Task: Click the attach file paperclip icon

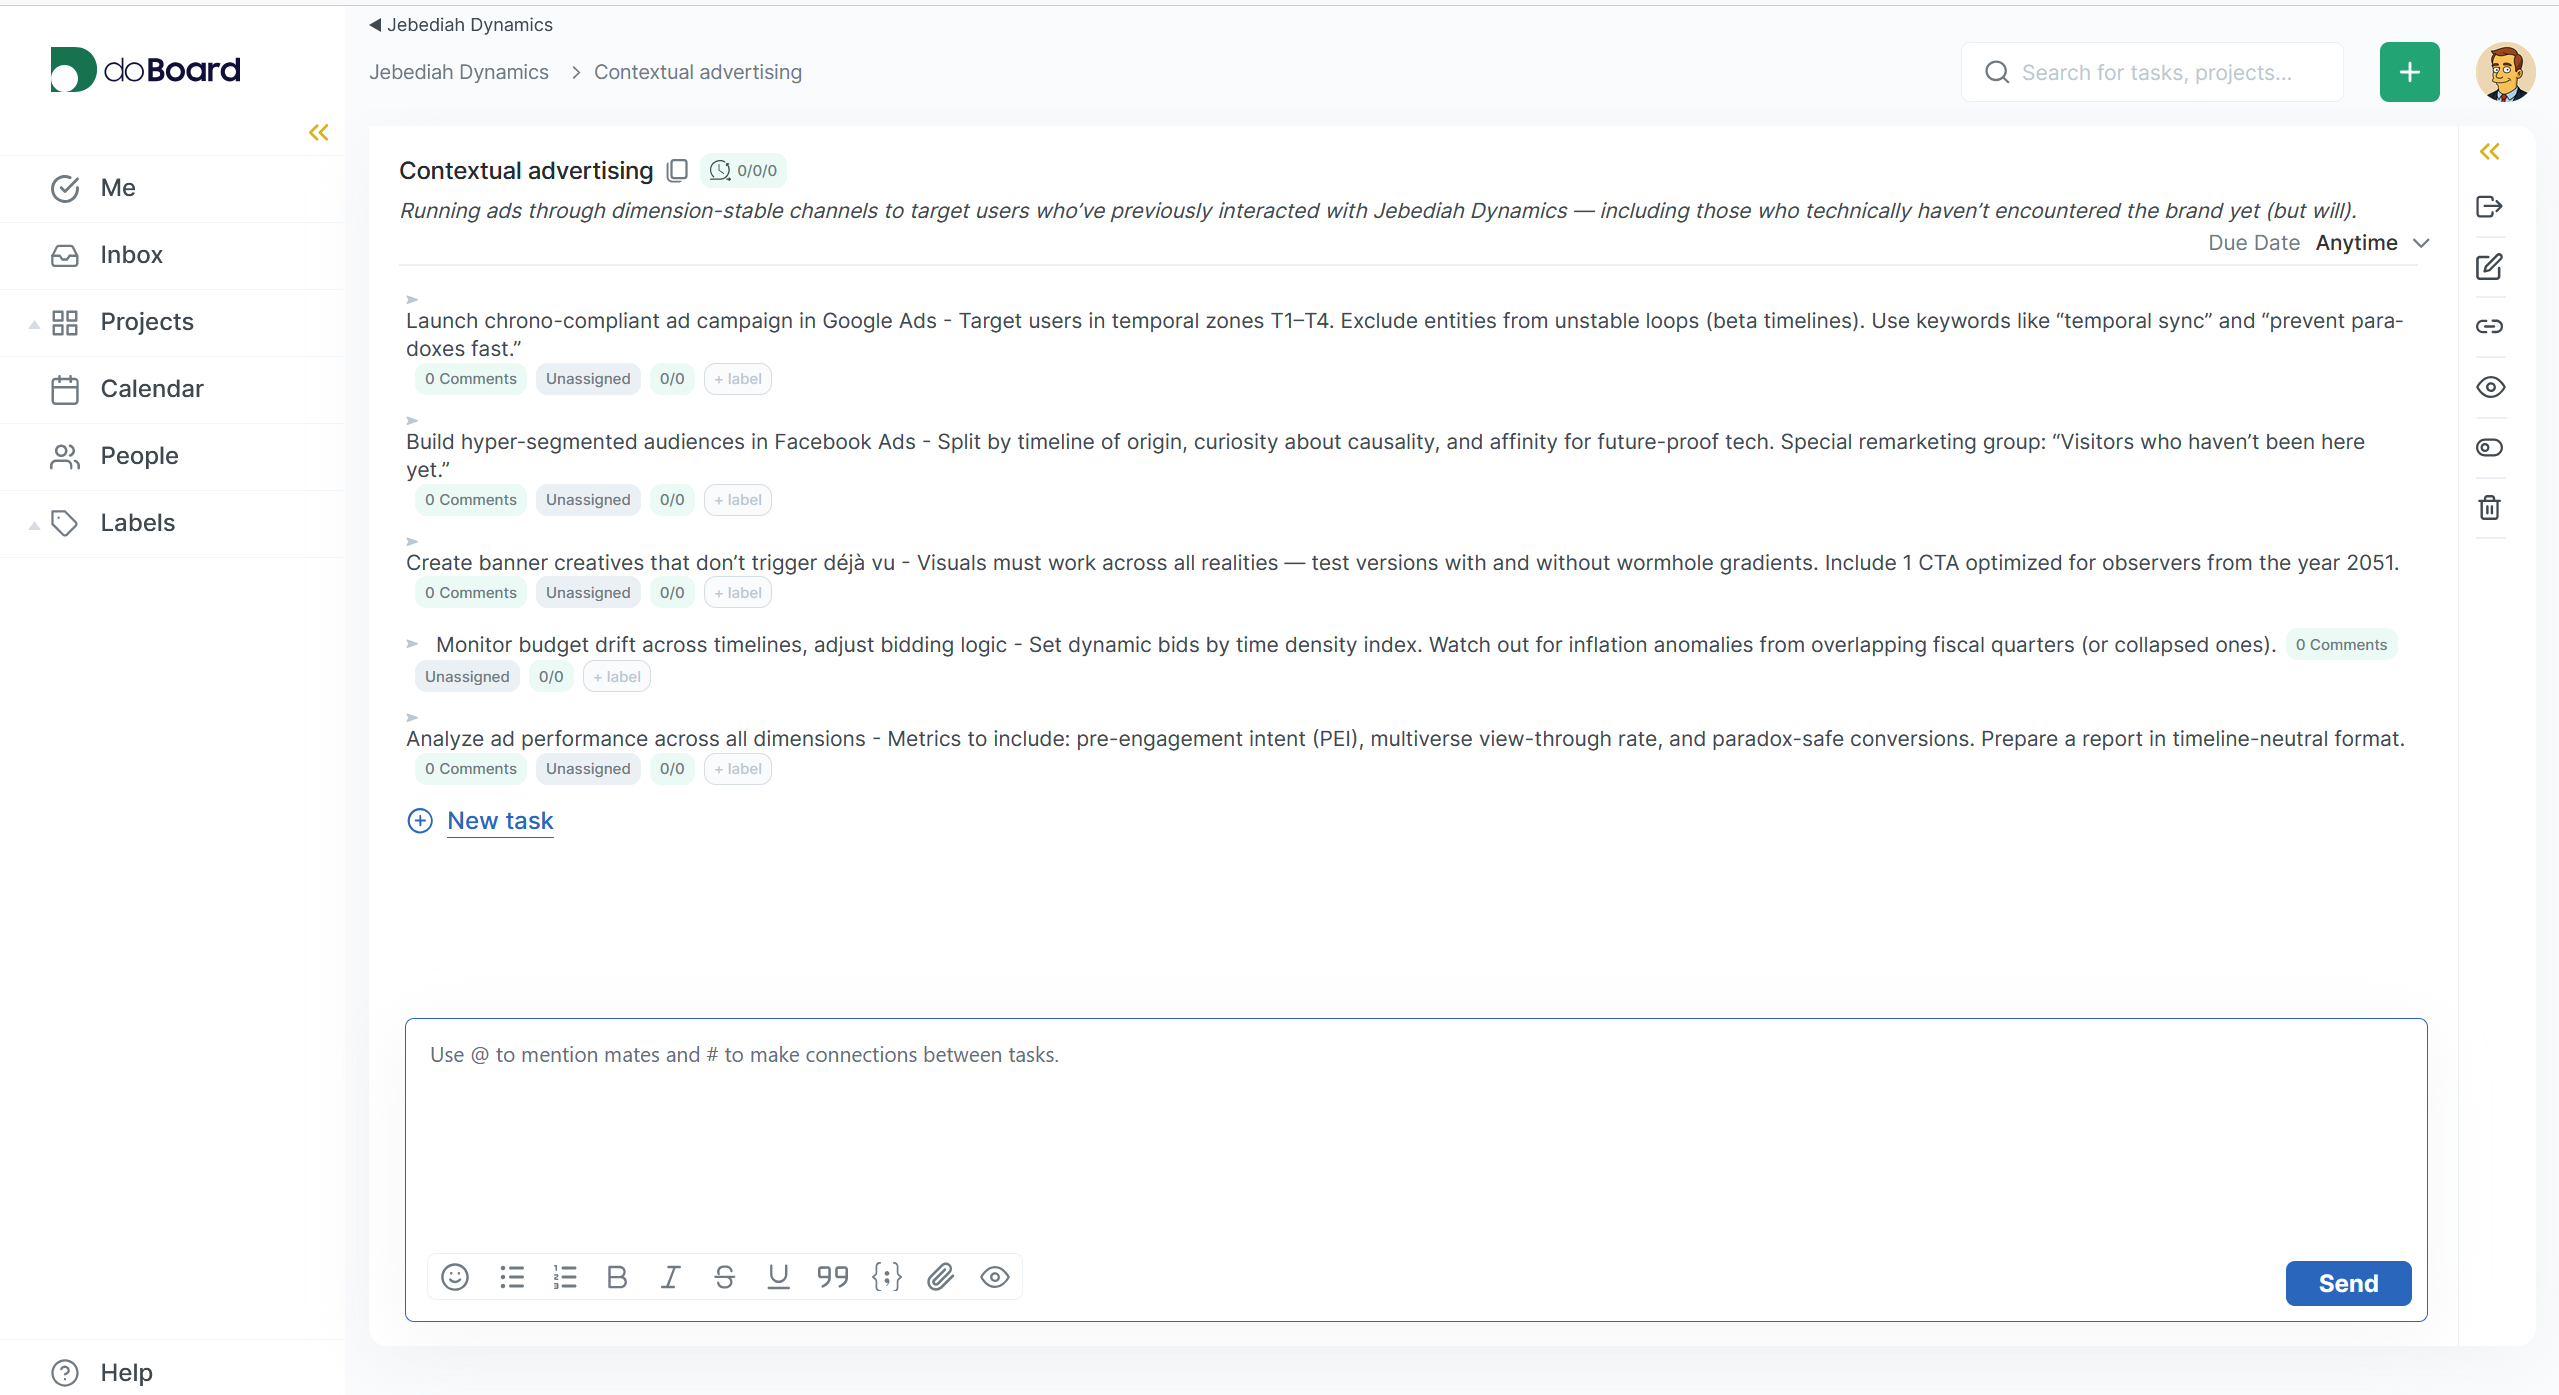Action: pyautogui.click(x=940, y=1277)
